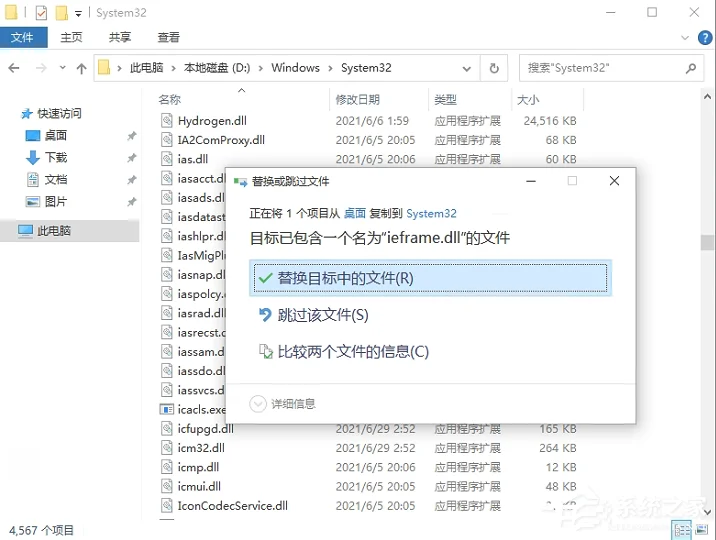The image size is (716, 540).
Task: Open 桌面 in quick access
Action: (46, 135)
